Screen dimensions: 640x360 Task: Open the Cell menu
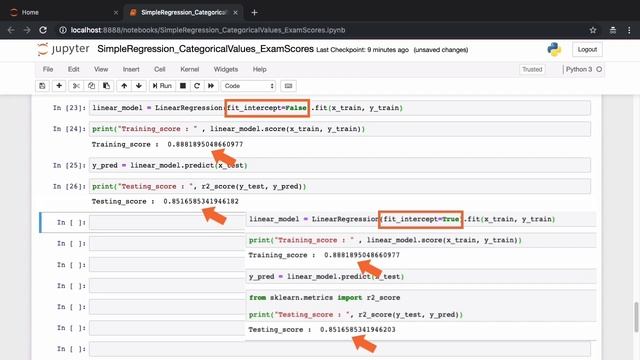tap(160, 69)
